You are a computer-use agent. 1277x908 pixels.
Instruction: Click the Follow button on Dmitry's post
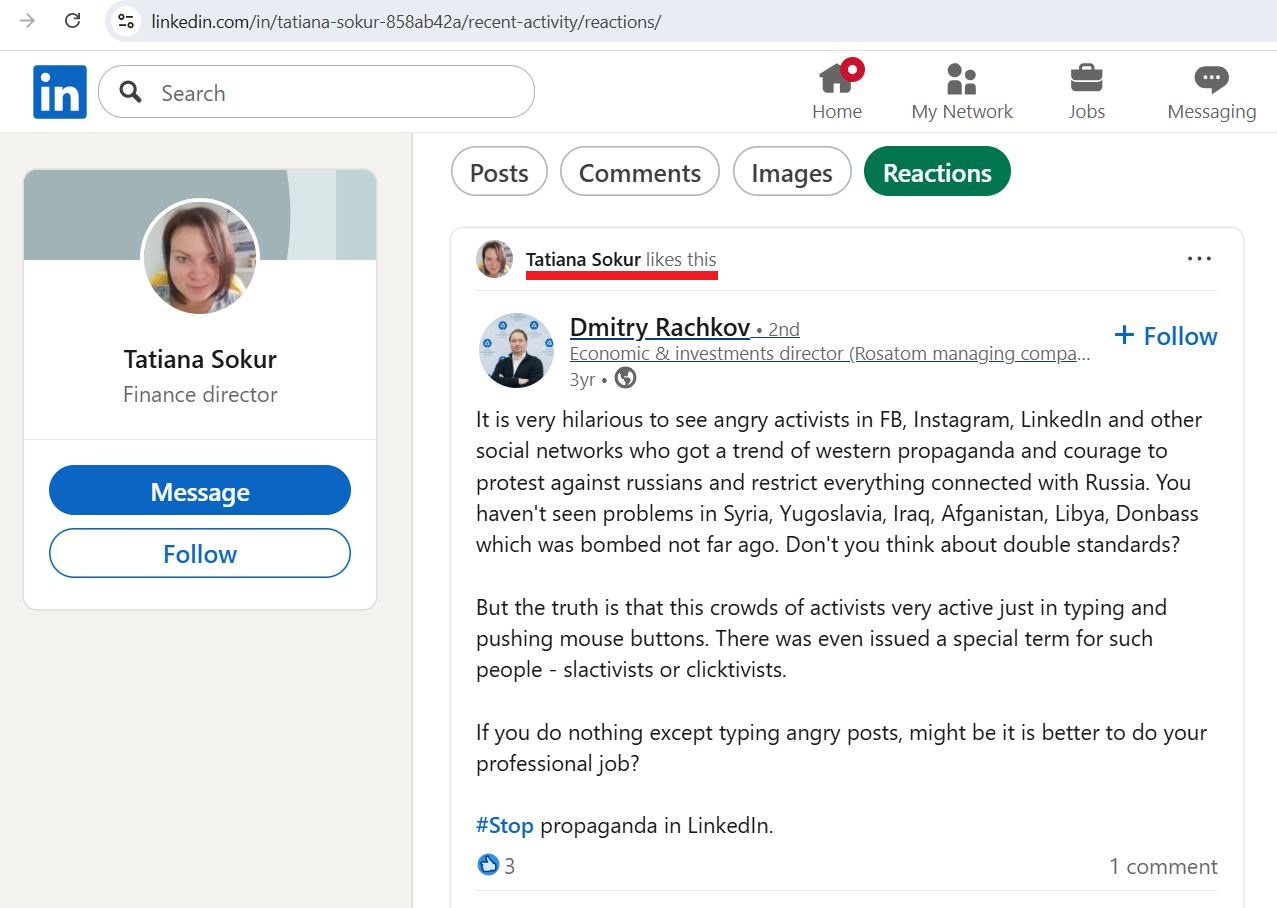click(x=1165, y=336)
